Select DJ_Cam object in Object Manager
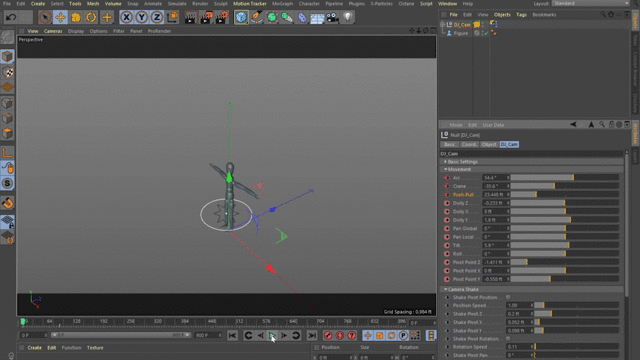The height and width of the screenshot is (360, 640). pyautogui.click(x=462, y=25)
